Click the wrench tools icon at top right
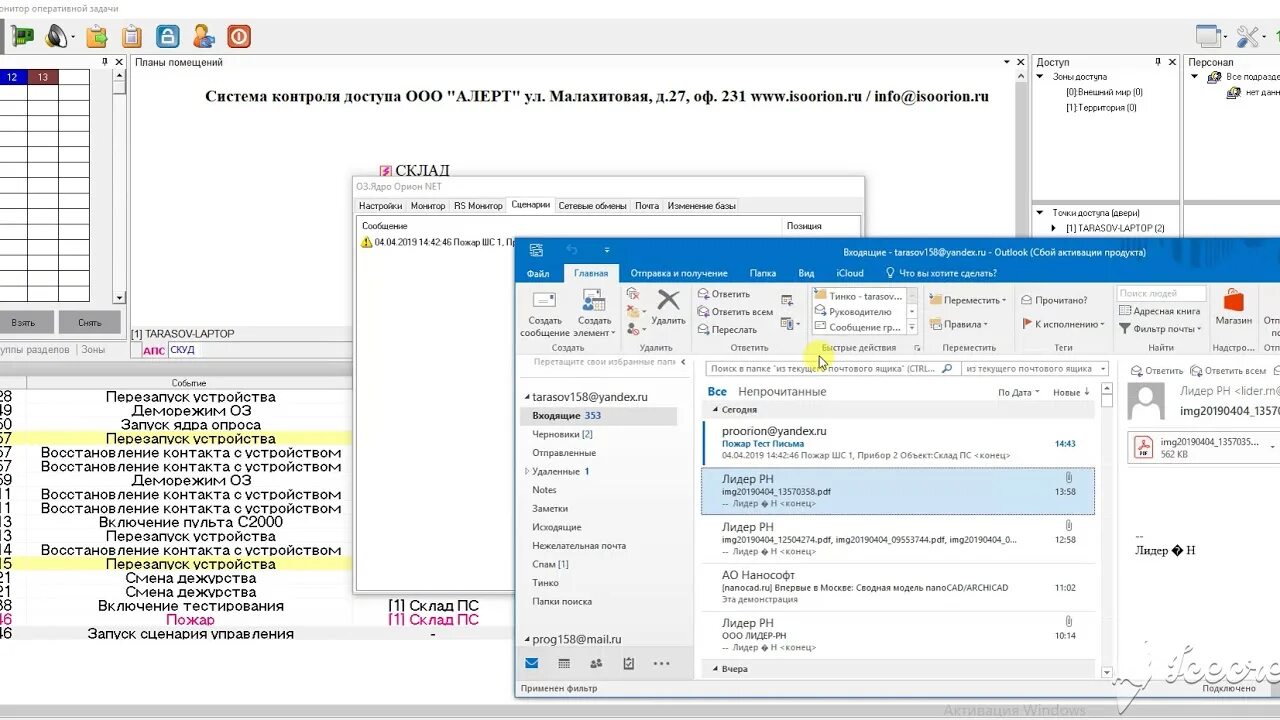Viewport: 1280px width, 720px height. tap(1248, 37)
